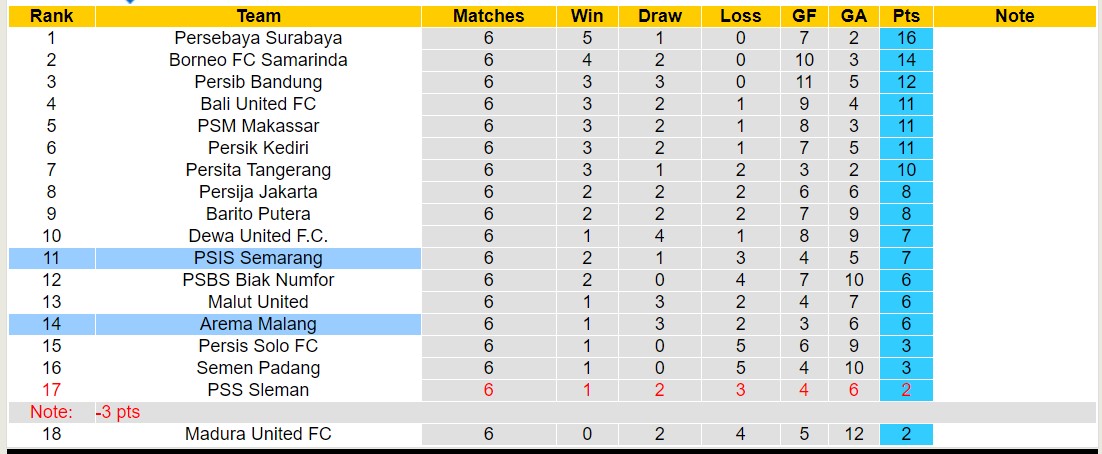Sort by the Matches column header

click(488, 16)
